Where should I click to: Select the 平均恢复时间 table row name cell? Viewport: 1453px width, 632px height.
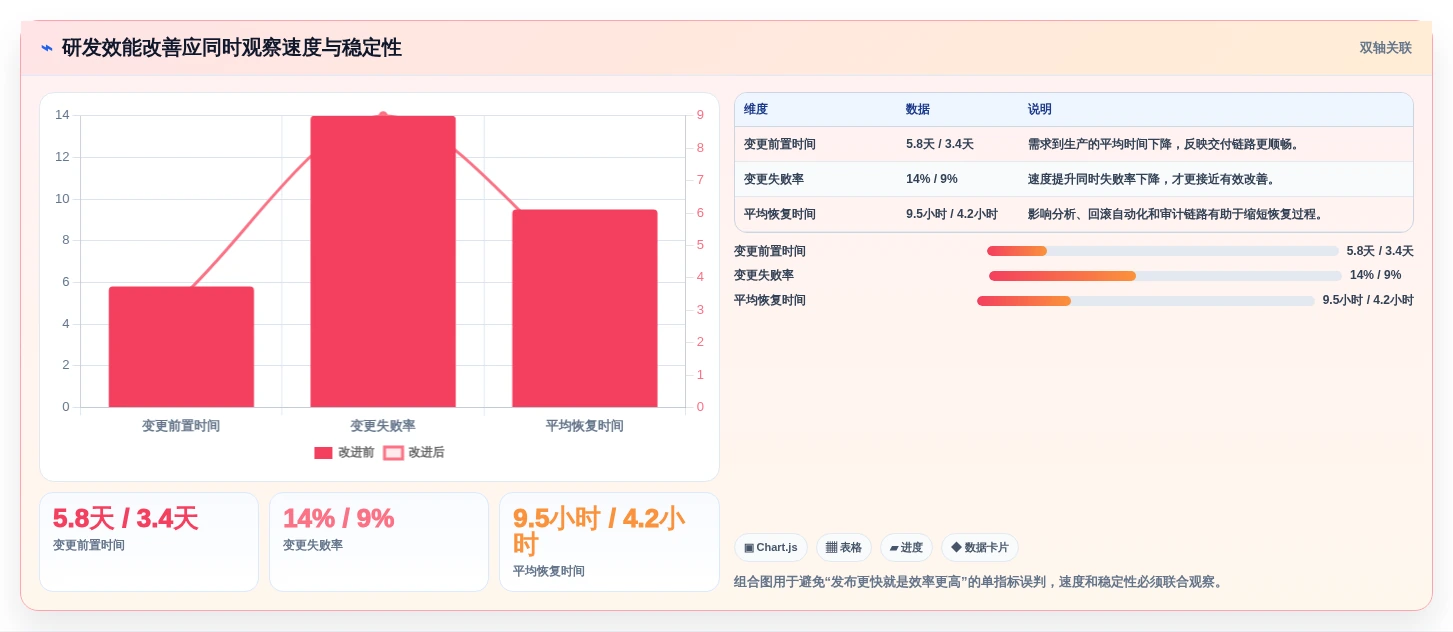click(780, 215)
